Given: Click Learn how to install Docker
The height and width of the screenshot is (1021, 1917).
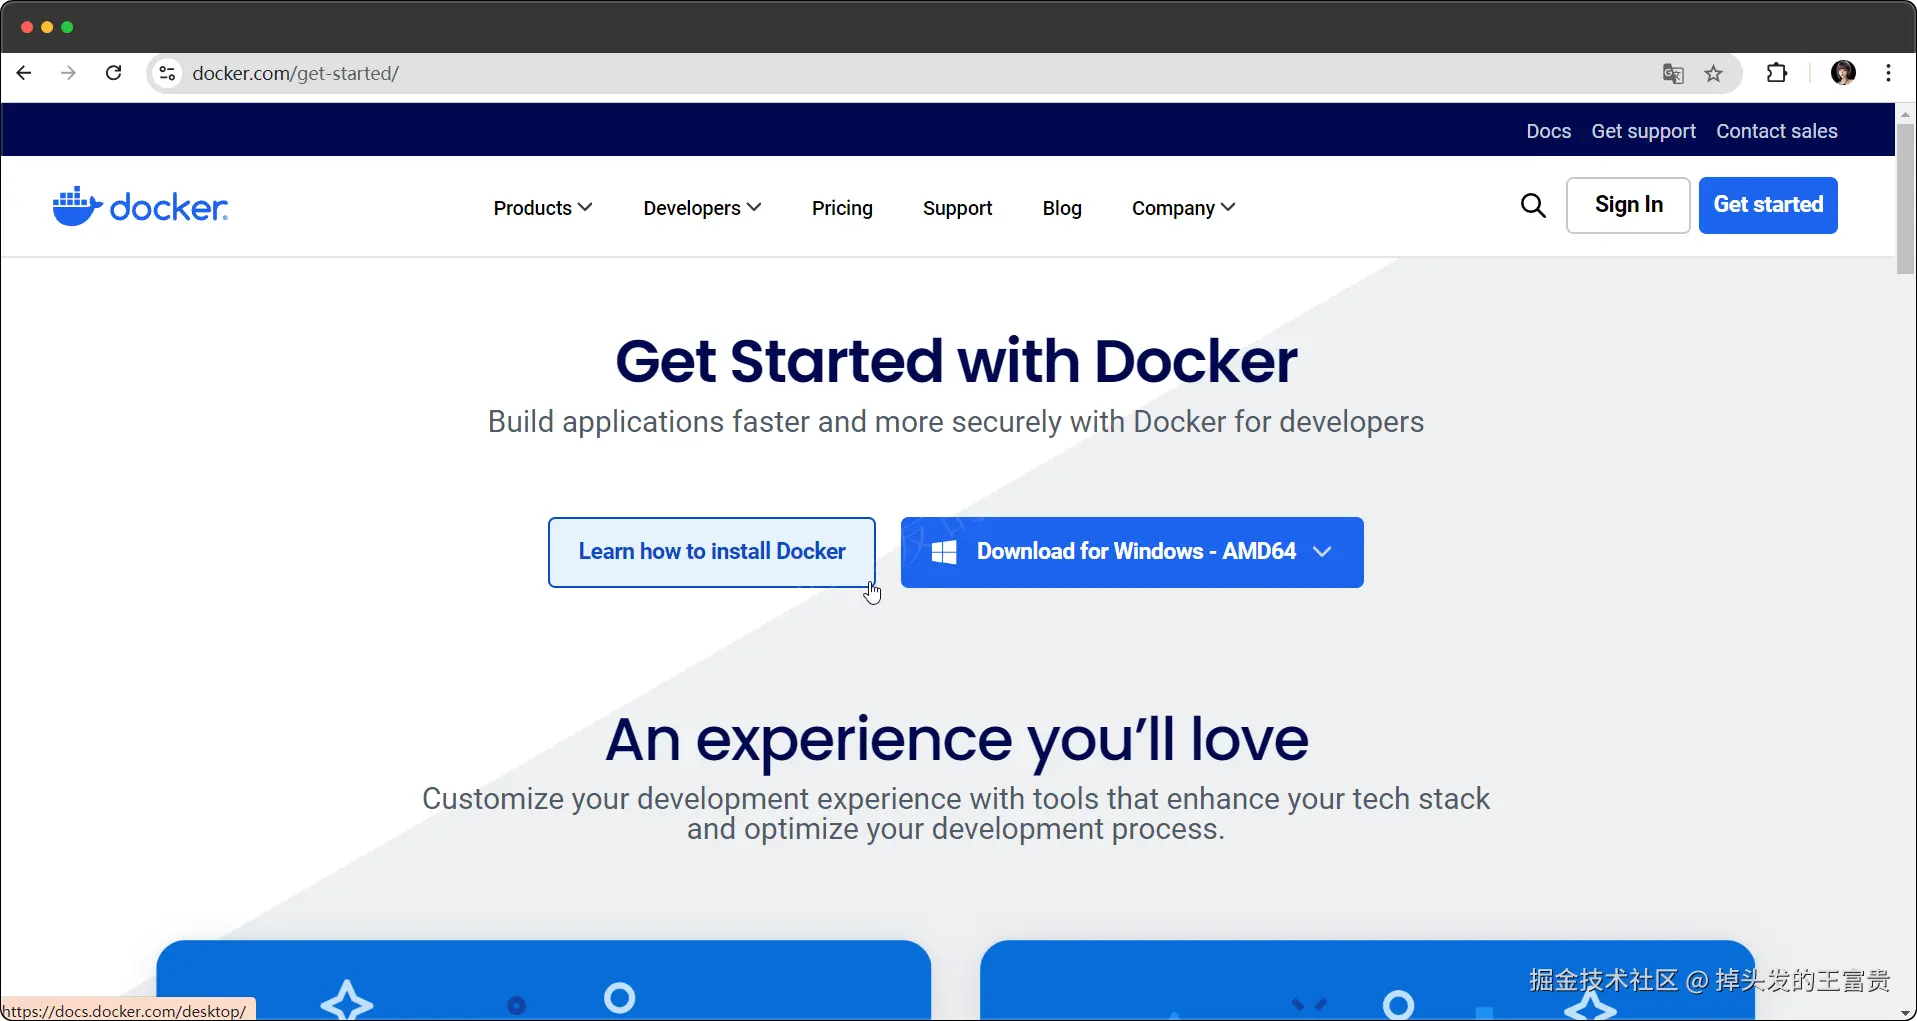Looking at the screenshot, I should 712,552.
